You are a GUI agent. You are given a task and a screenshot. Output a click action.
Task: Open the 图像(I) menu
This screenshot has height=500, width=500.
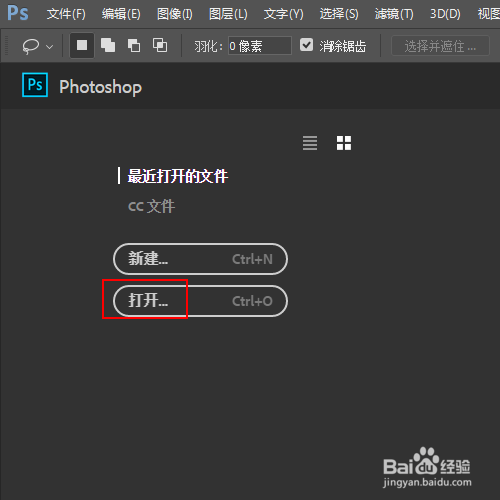175,14
